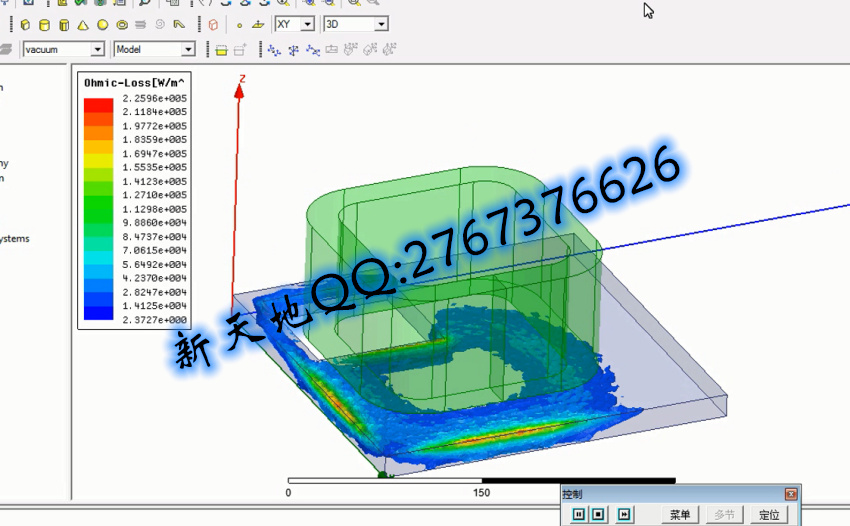Image resolution: width=850 pixels, height=526 pixels.
Task: Stop playback in the 控制 panel
Action: tap(599, 514)
